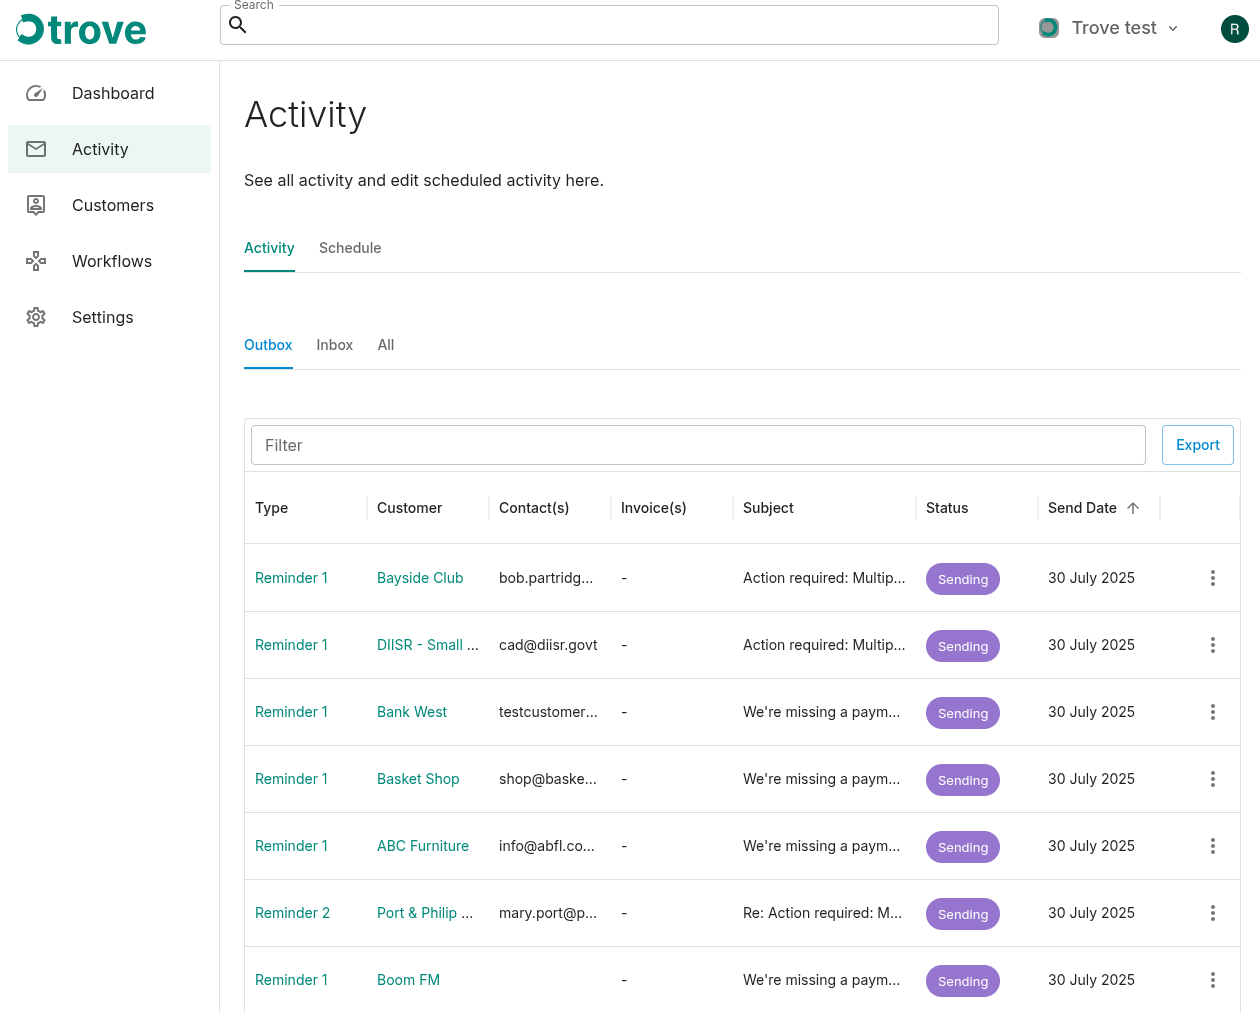Open the kebab menu on the Bayside Club row
The width and height of the screenshot is (1260, 1013).
pos(1212,578)
